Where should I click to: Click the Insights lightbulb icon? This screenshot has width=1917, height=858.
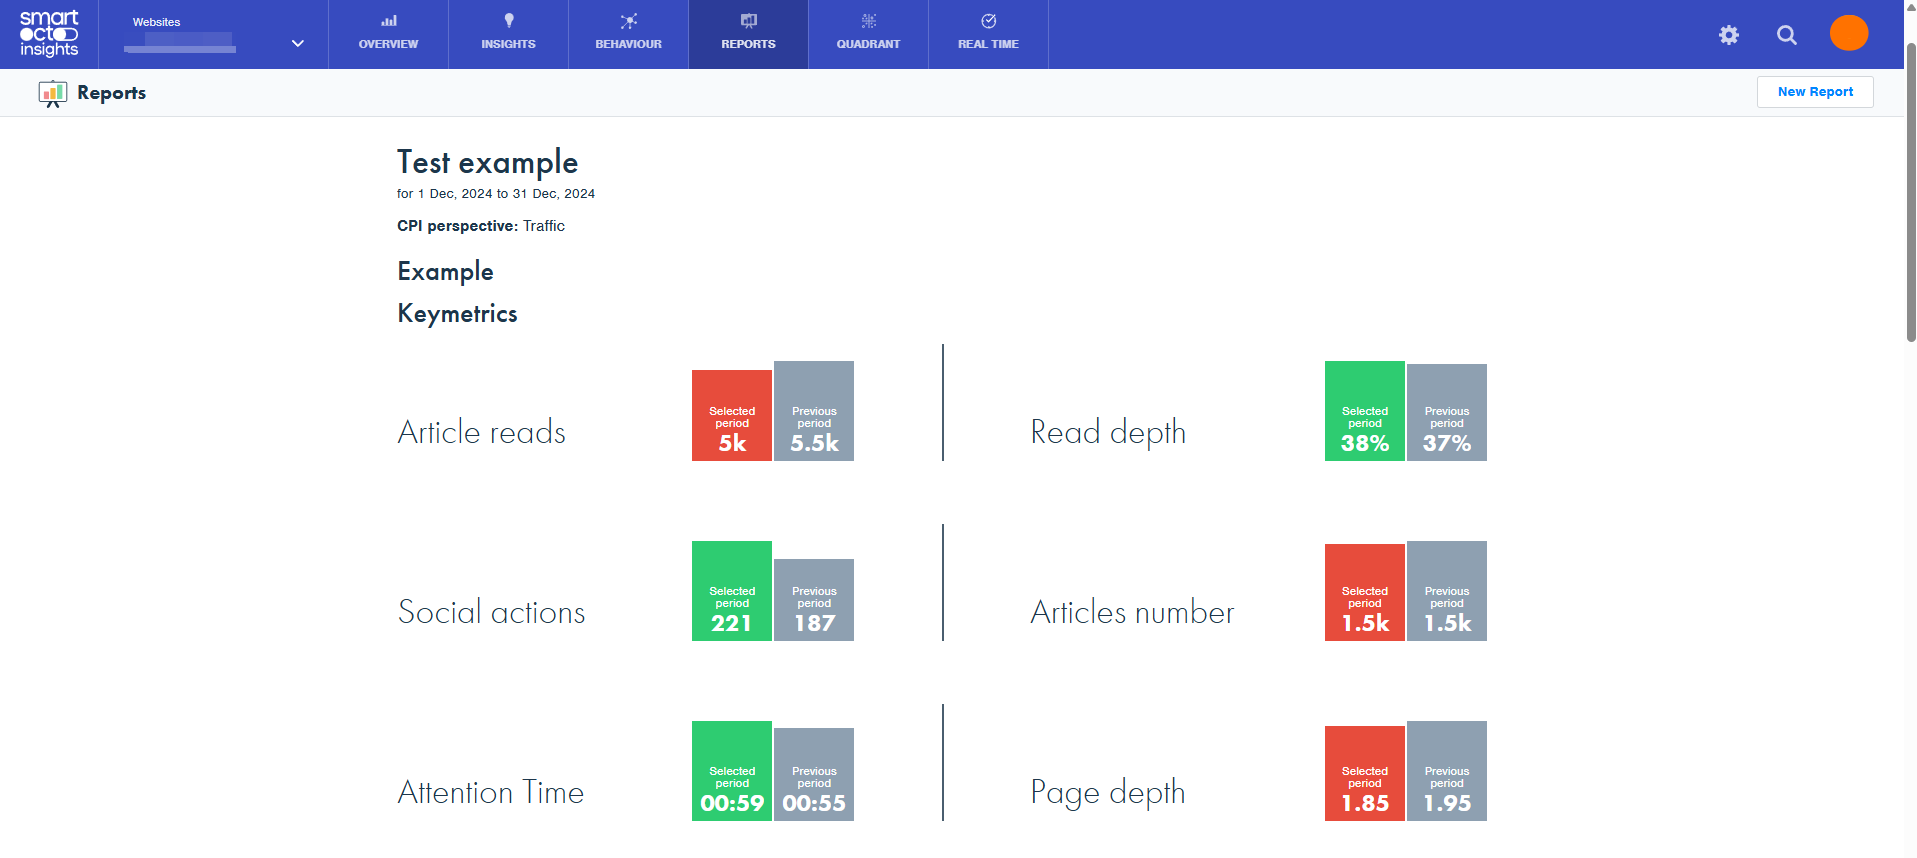(508, 21)
